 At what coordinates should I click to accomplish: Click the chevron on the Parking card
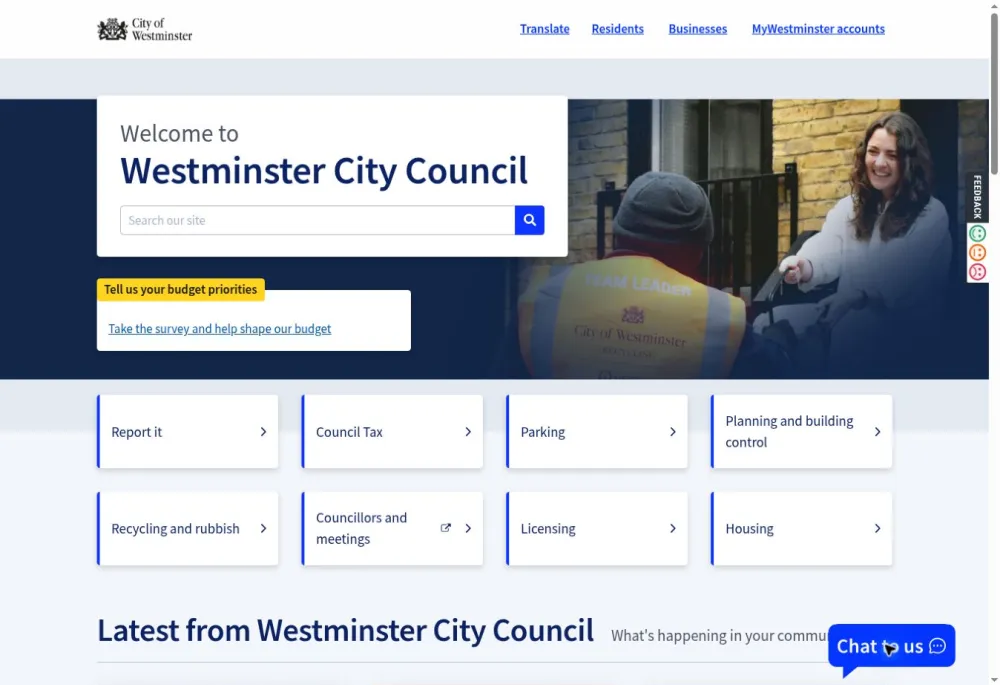[x=673, y=432]
